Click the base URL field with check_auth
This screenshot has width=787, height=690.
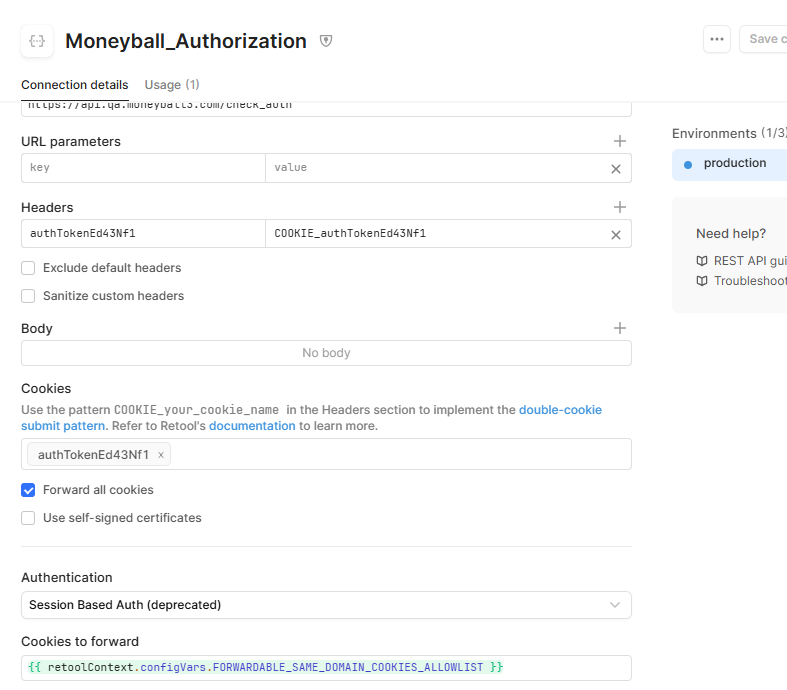pyautogui.click(x=326, y=108)
